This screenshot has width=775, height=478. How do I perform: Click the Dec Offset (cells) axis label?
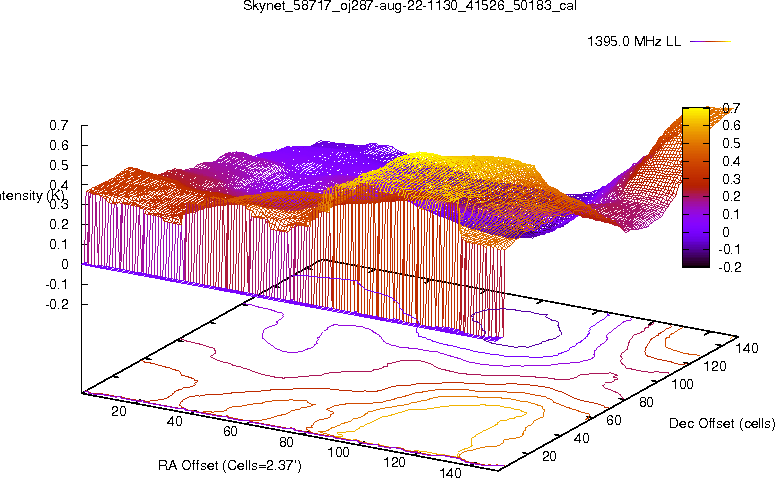[722, 423]
